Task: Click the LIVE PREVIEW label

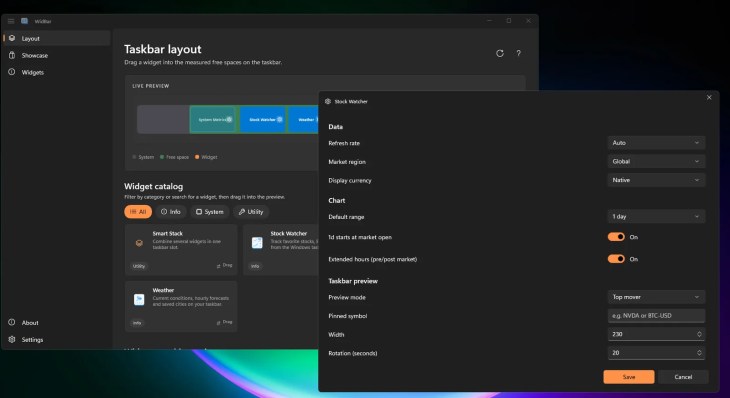Action: pos(150,86)
